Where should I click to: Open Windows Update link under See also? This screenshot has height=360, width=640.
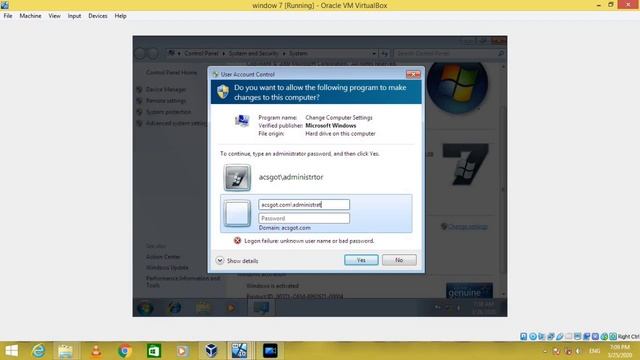click(167, 267)
